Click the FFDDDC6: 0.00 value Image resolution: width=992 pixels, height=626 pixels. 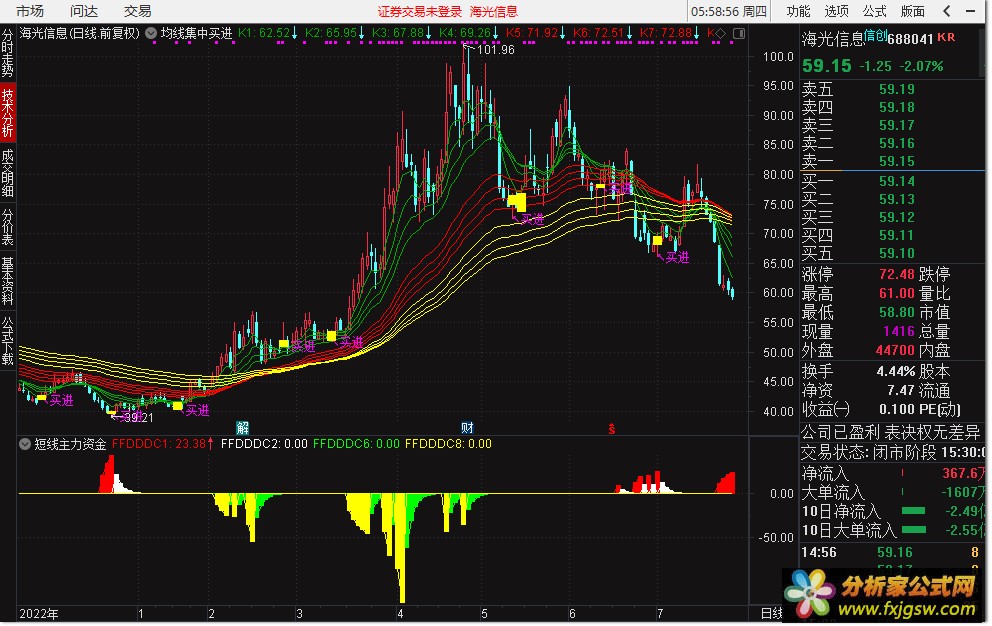click(356, 444)
